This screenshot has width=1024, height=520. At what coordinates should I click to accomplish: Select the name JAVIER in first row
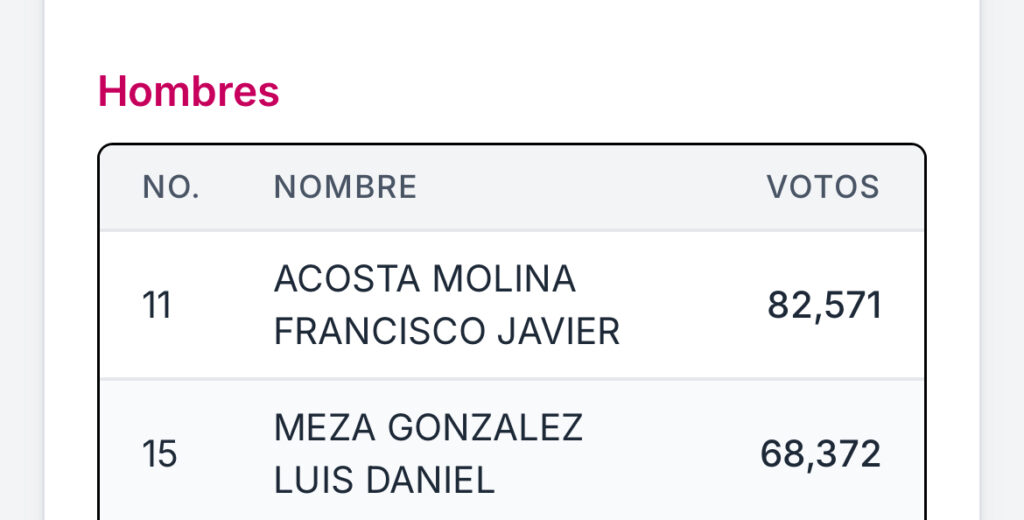tap(559, 332)
